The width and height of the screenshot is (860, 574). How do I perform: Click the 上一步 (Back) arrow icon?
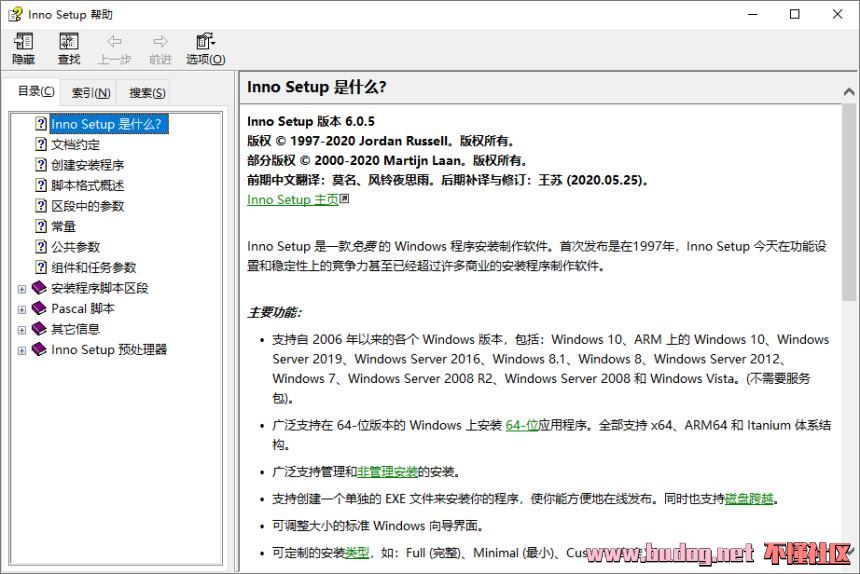point(114,42)
